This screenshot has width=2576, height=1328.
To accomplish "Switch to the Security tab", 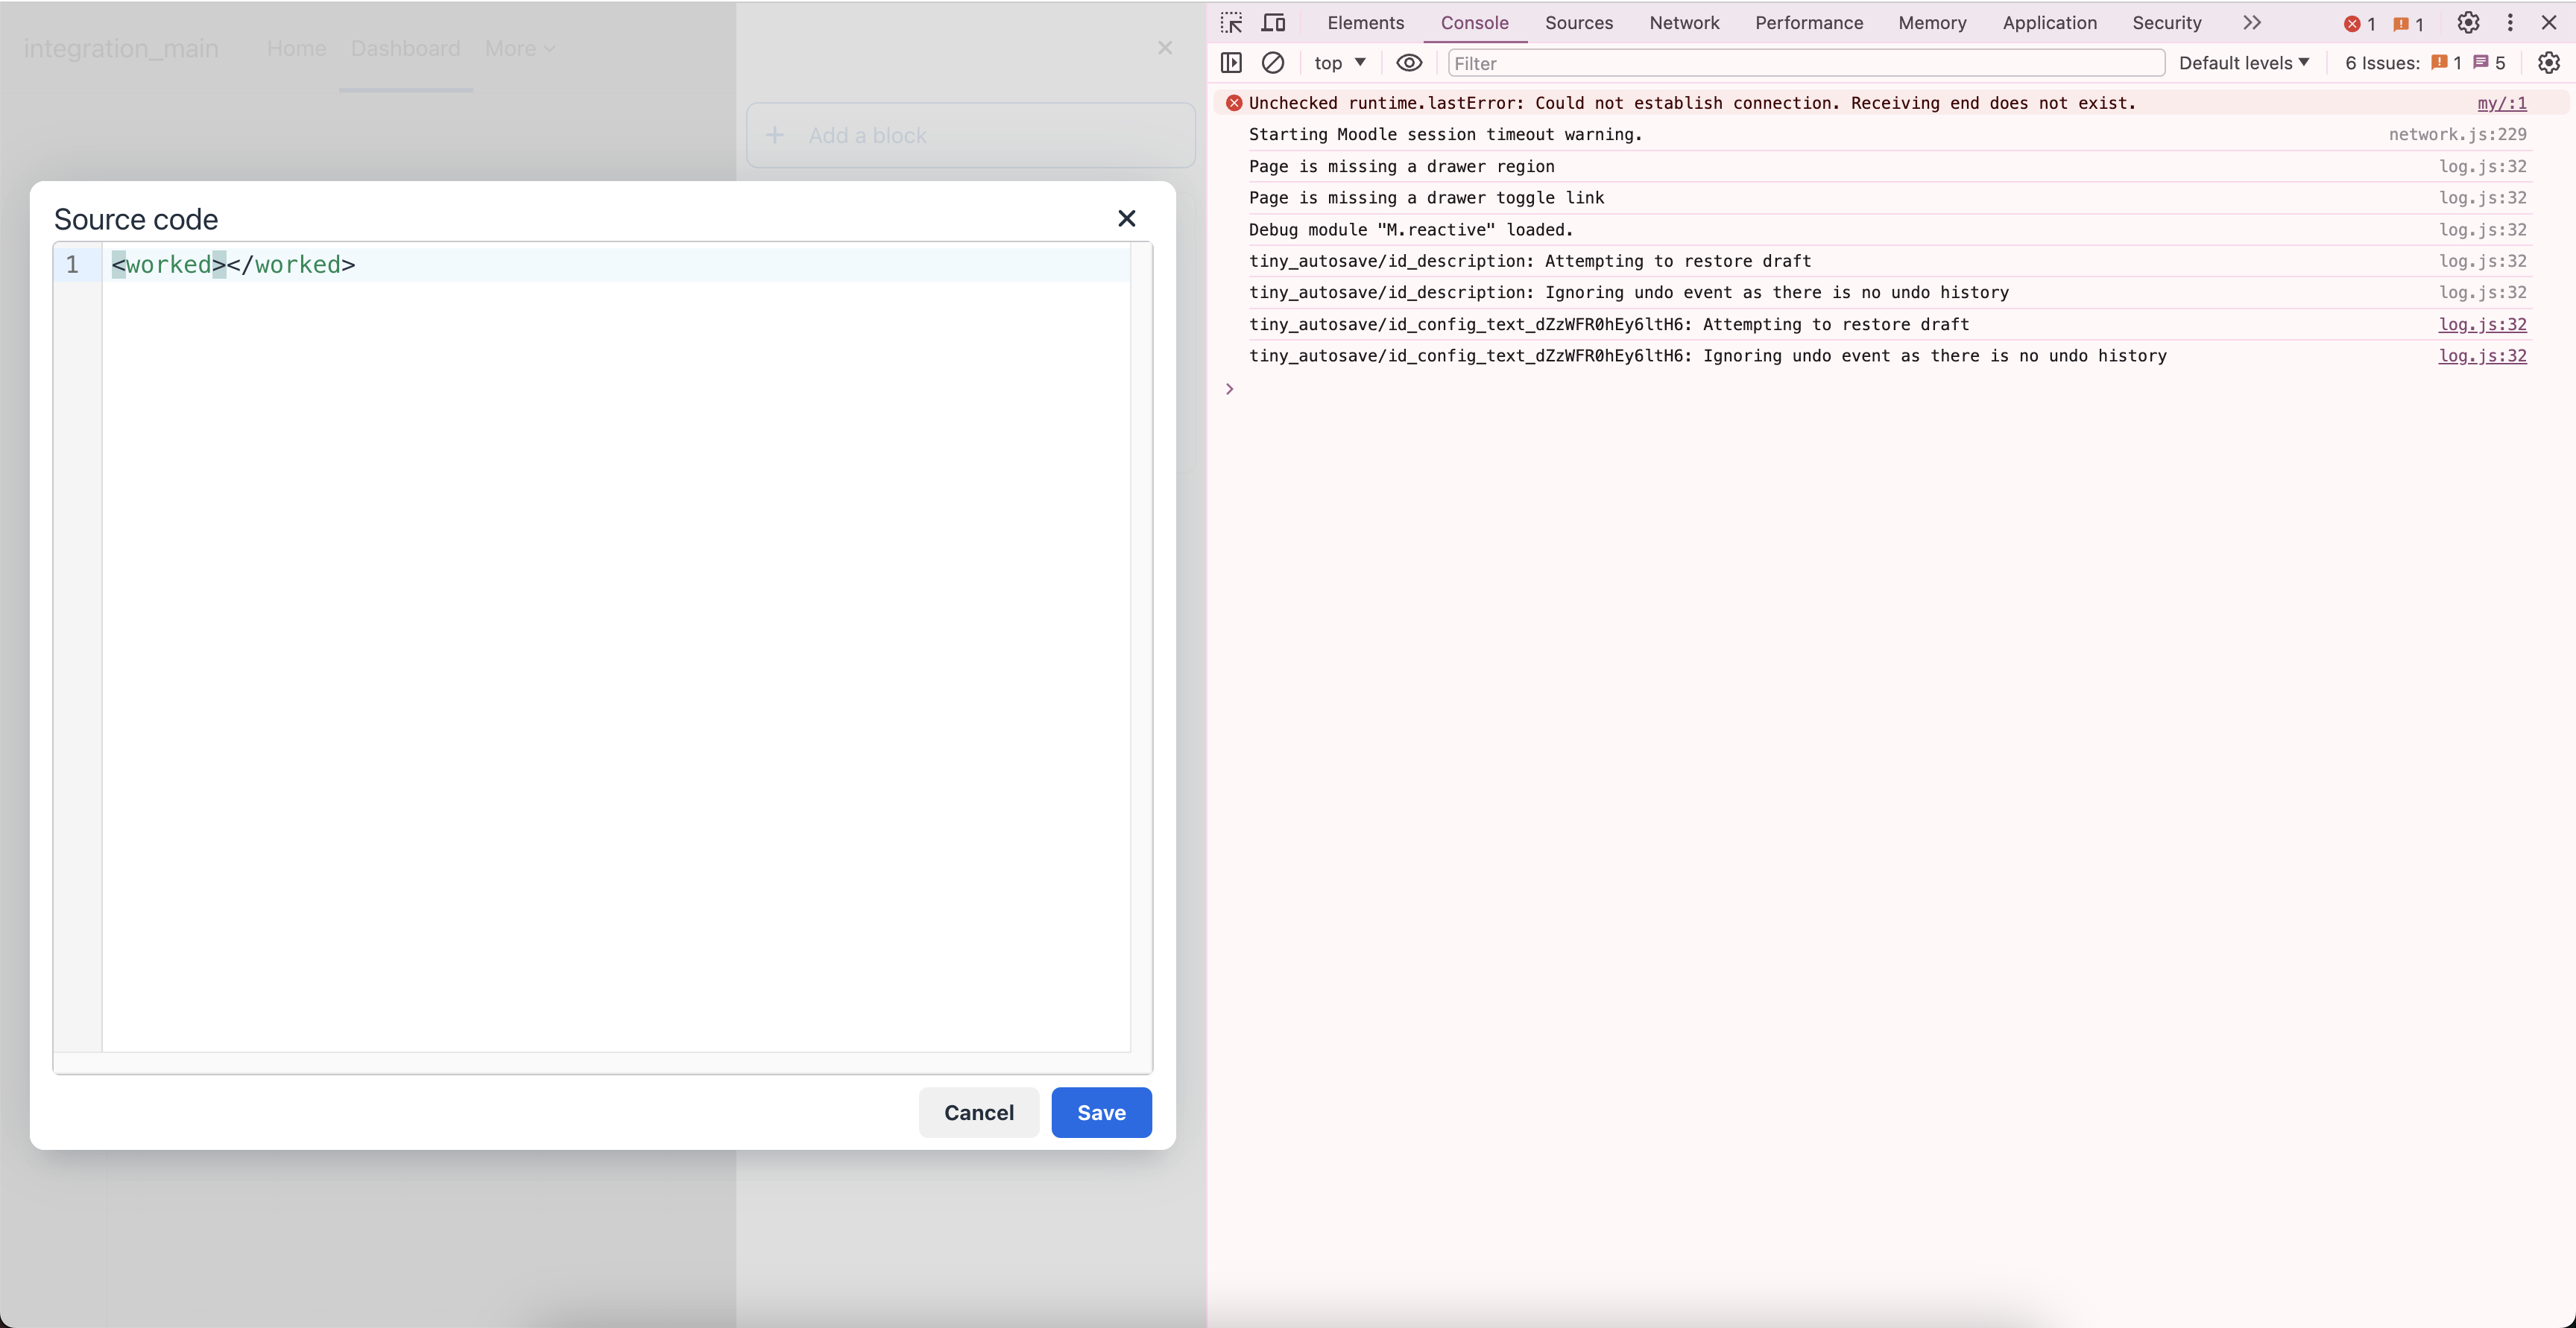I will [2166, 23].
